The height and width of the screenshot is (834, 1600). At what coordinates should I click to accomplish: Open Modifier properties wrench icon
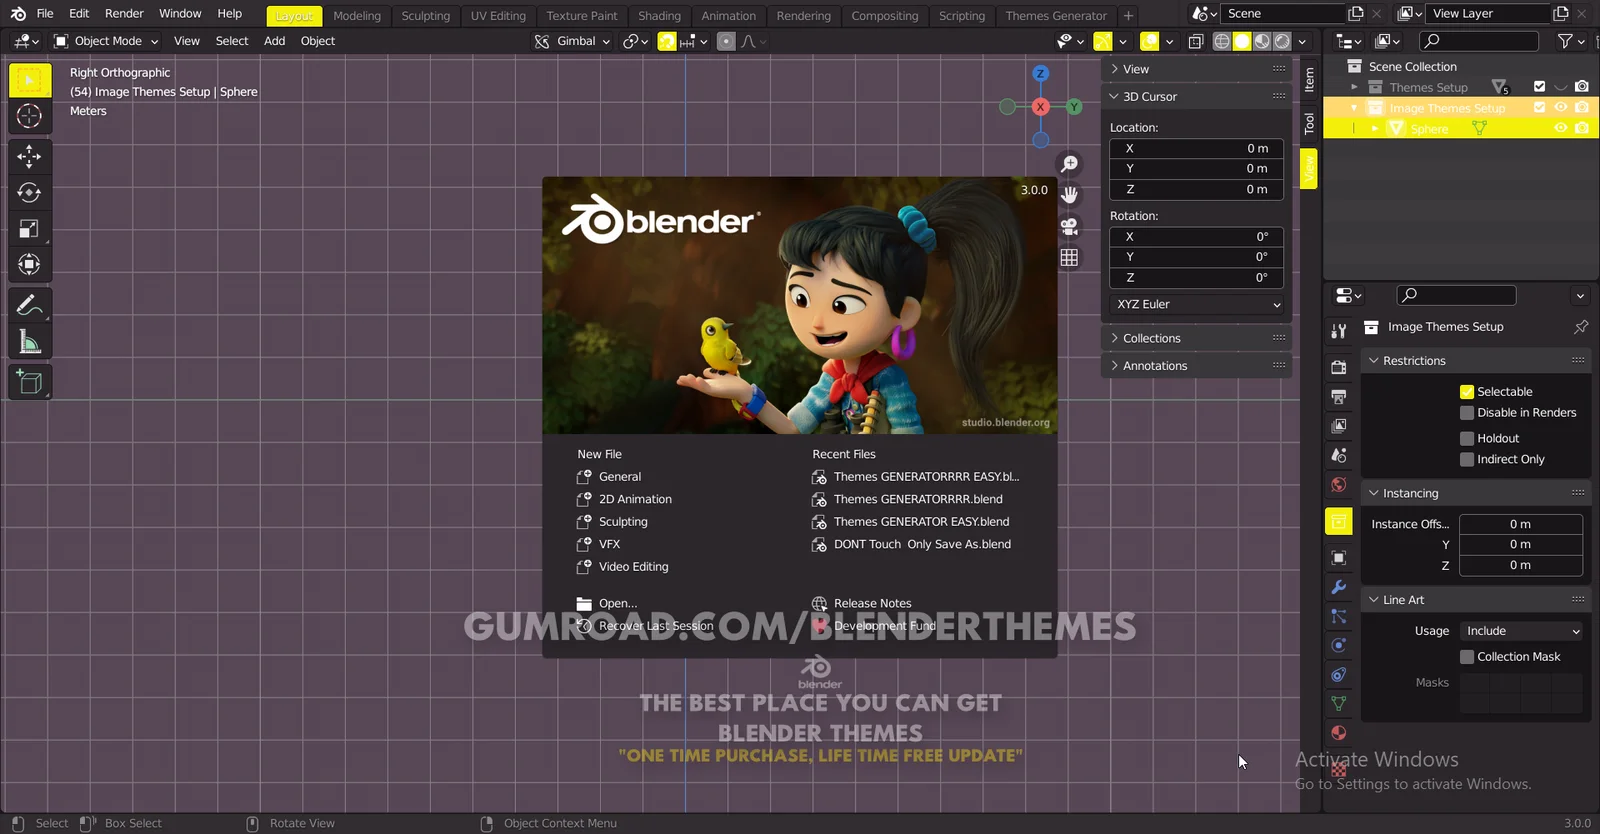pyautogui.click(x=1339, y=587)
